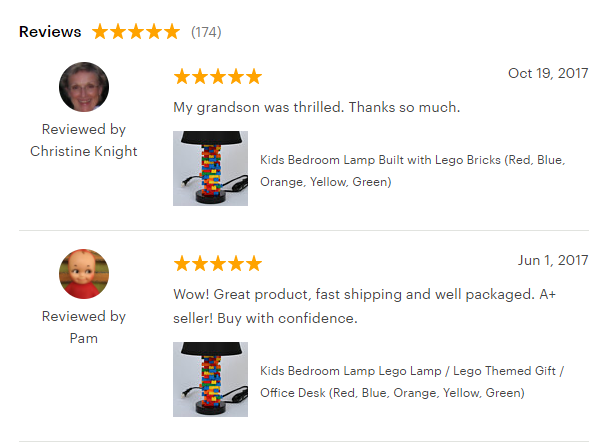Open lamp thumbnail in Pam's review
Viewport: 612px width, 446px height.
[x=210, y=380]
